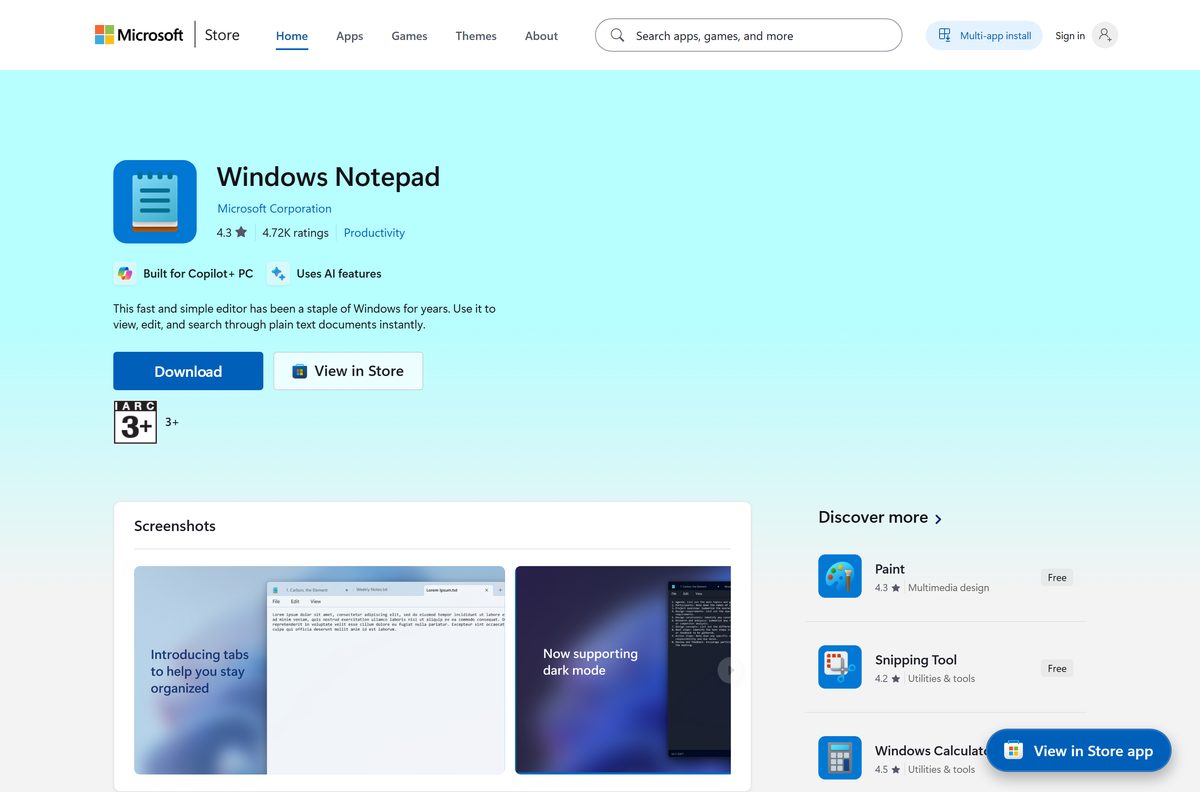Click the Snipping Tool app icon
Viewport: 1200px width, 792px height.
pyautogui.click(x=840, y=667)
